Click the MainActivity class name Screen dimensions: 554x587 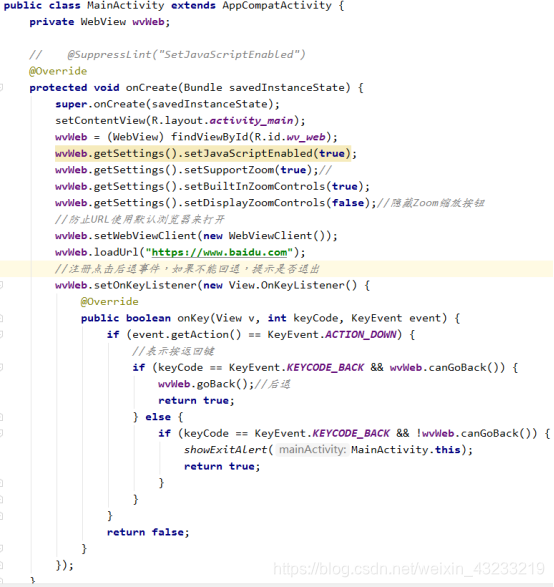pos(125,6)
